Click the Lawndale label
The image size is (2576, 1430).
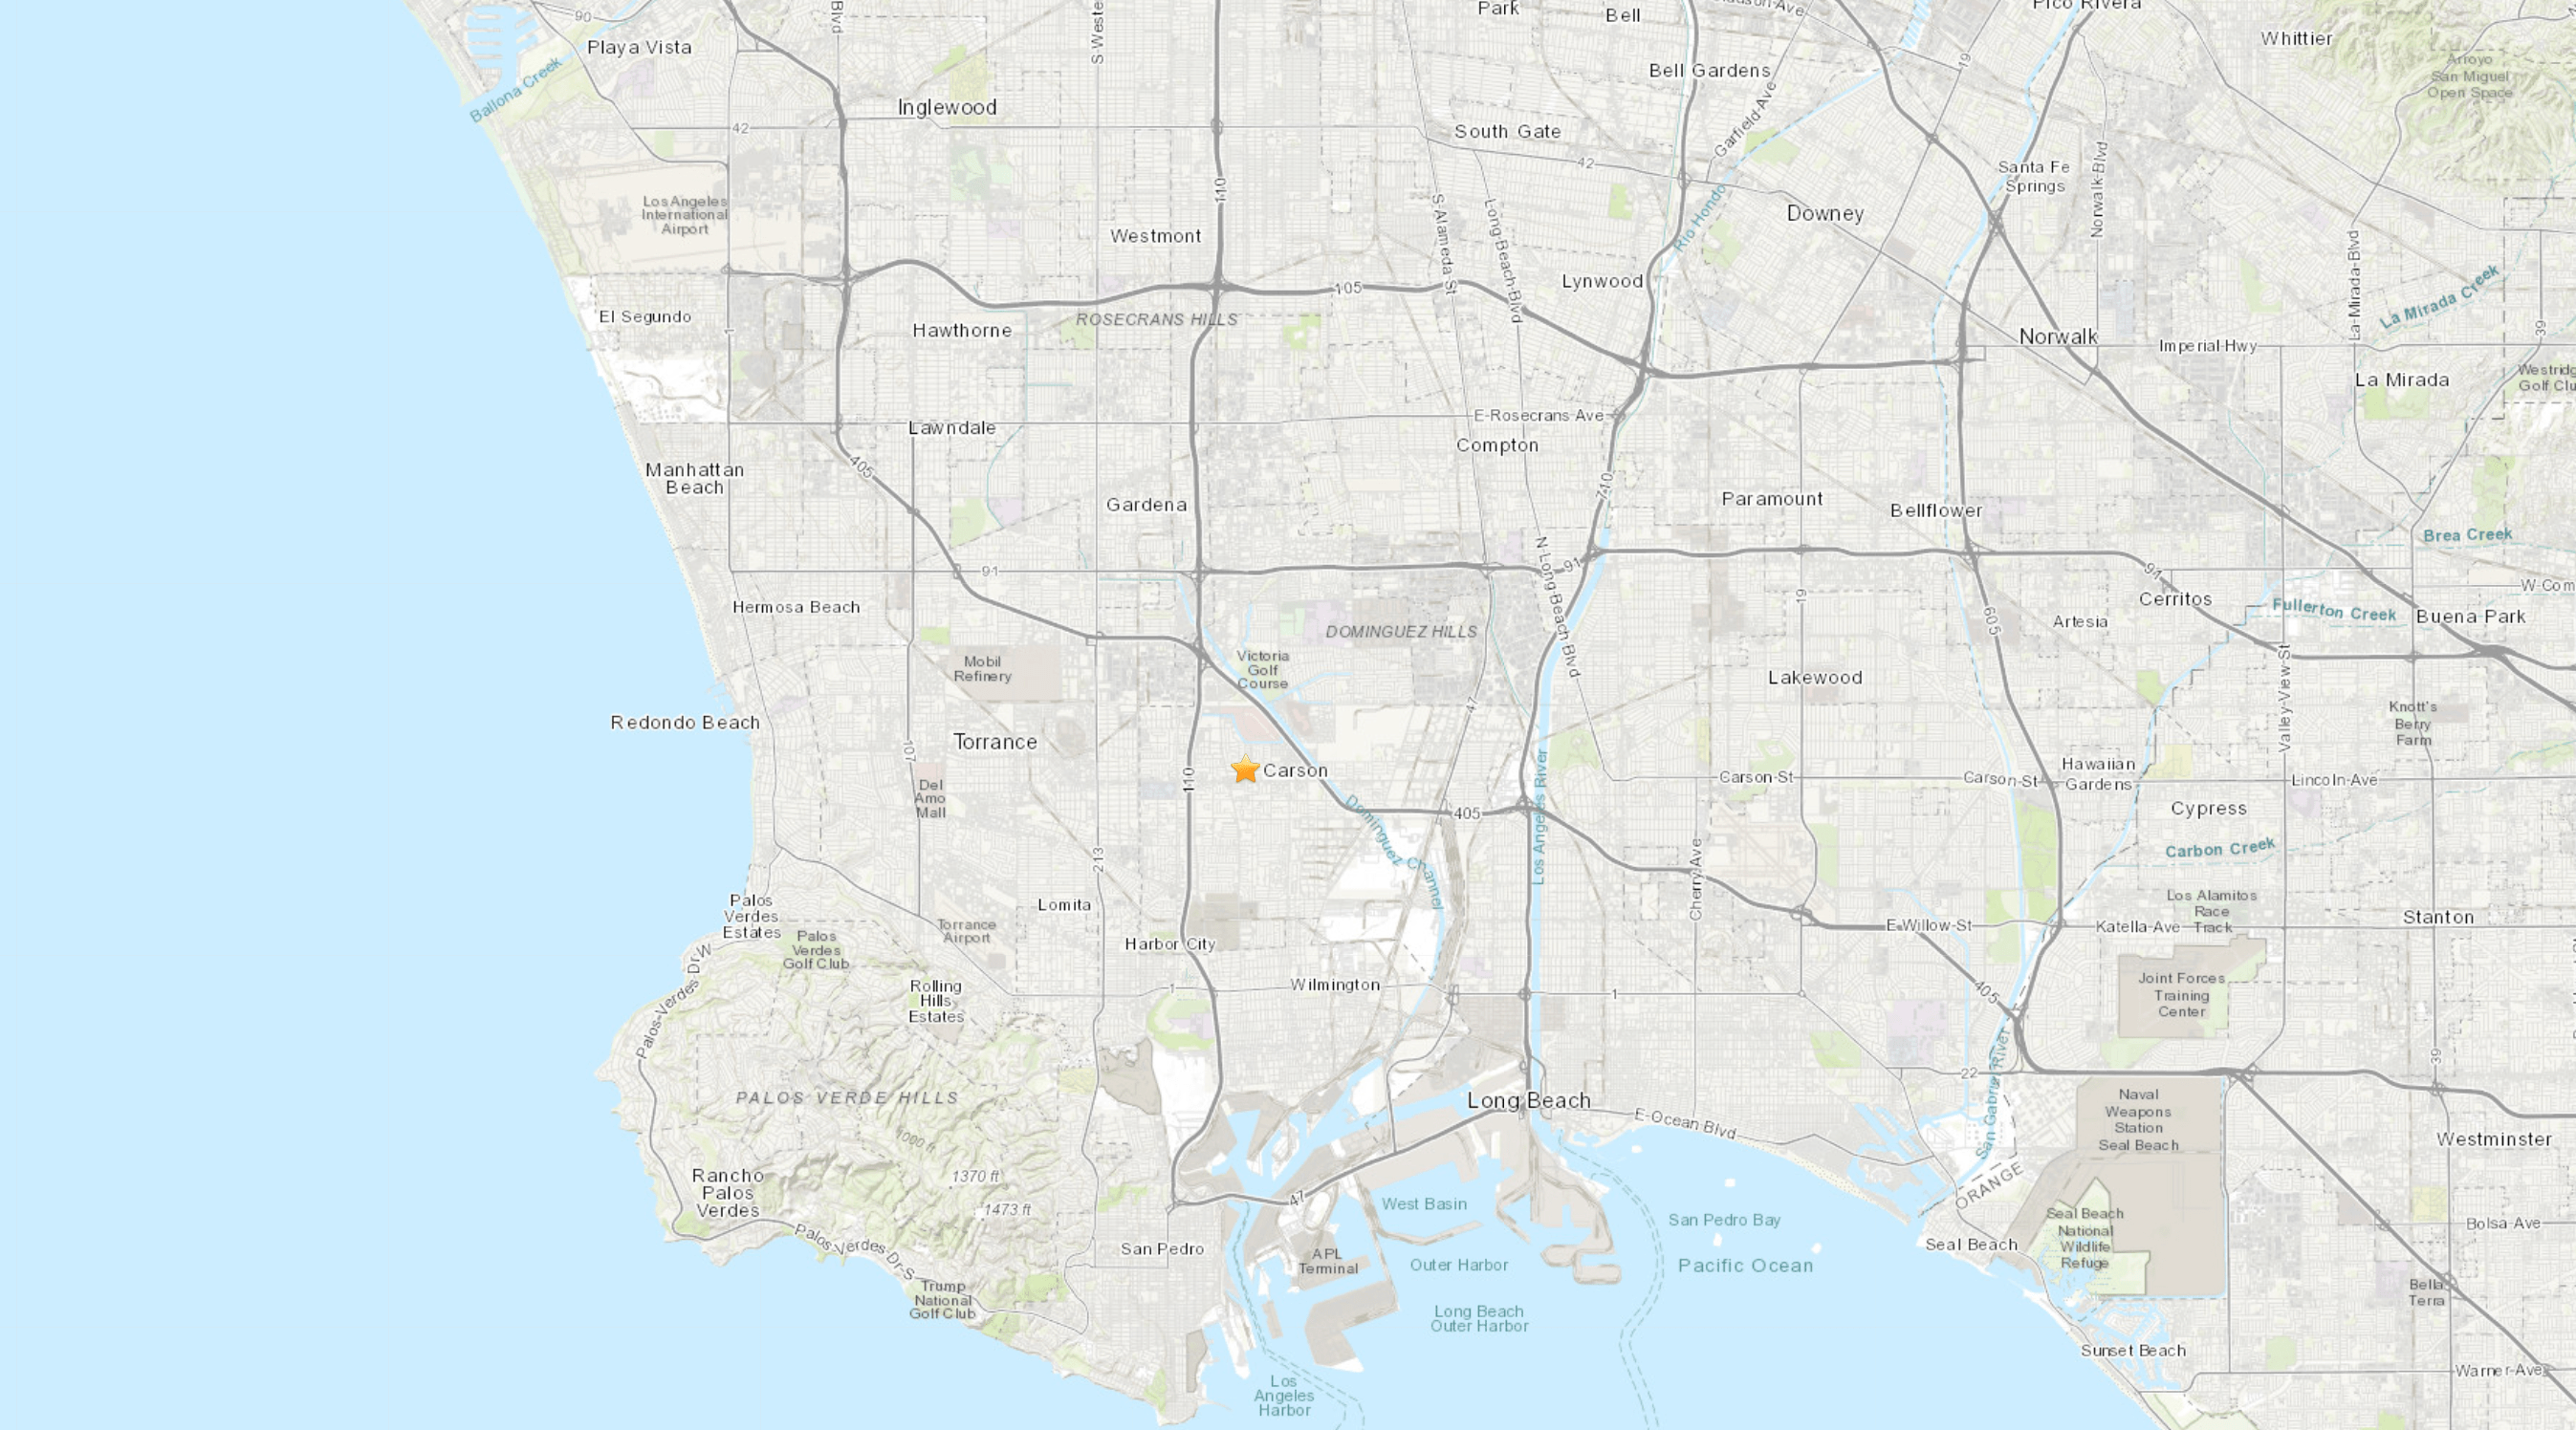[952, 429]
